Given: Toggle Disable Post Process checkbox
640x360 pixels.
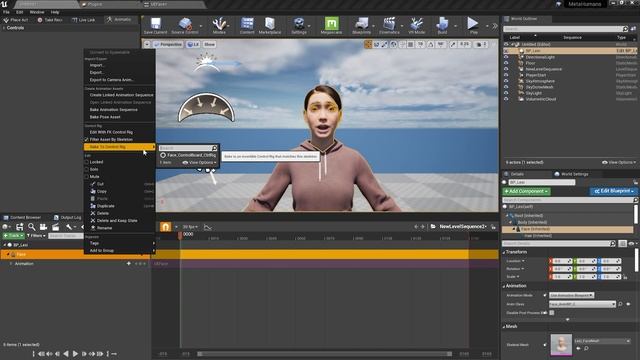Looking at the screenshot, I should pos(552,313).
